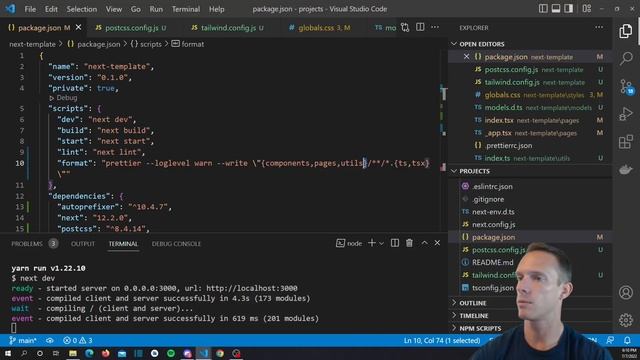Image resolution: width=640 pixels, height=360 pixels.
Task: Collapse the Open Editors section
Action: [x=454, y=44]
